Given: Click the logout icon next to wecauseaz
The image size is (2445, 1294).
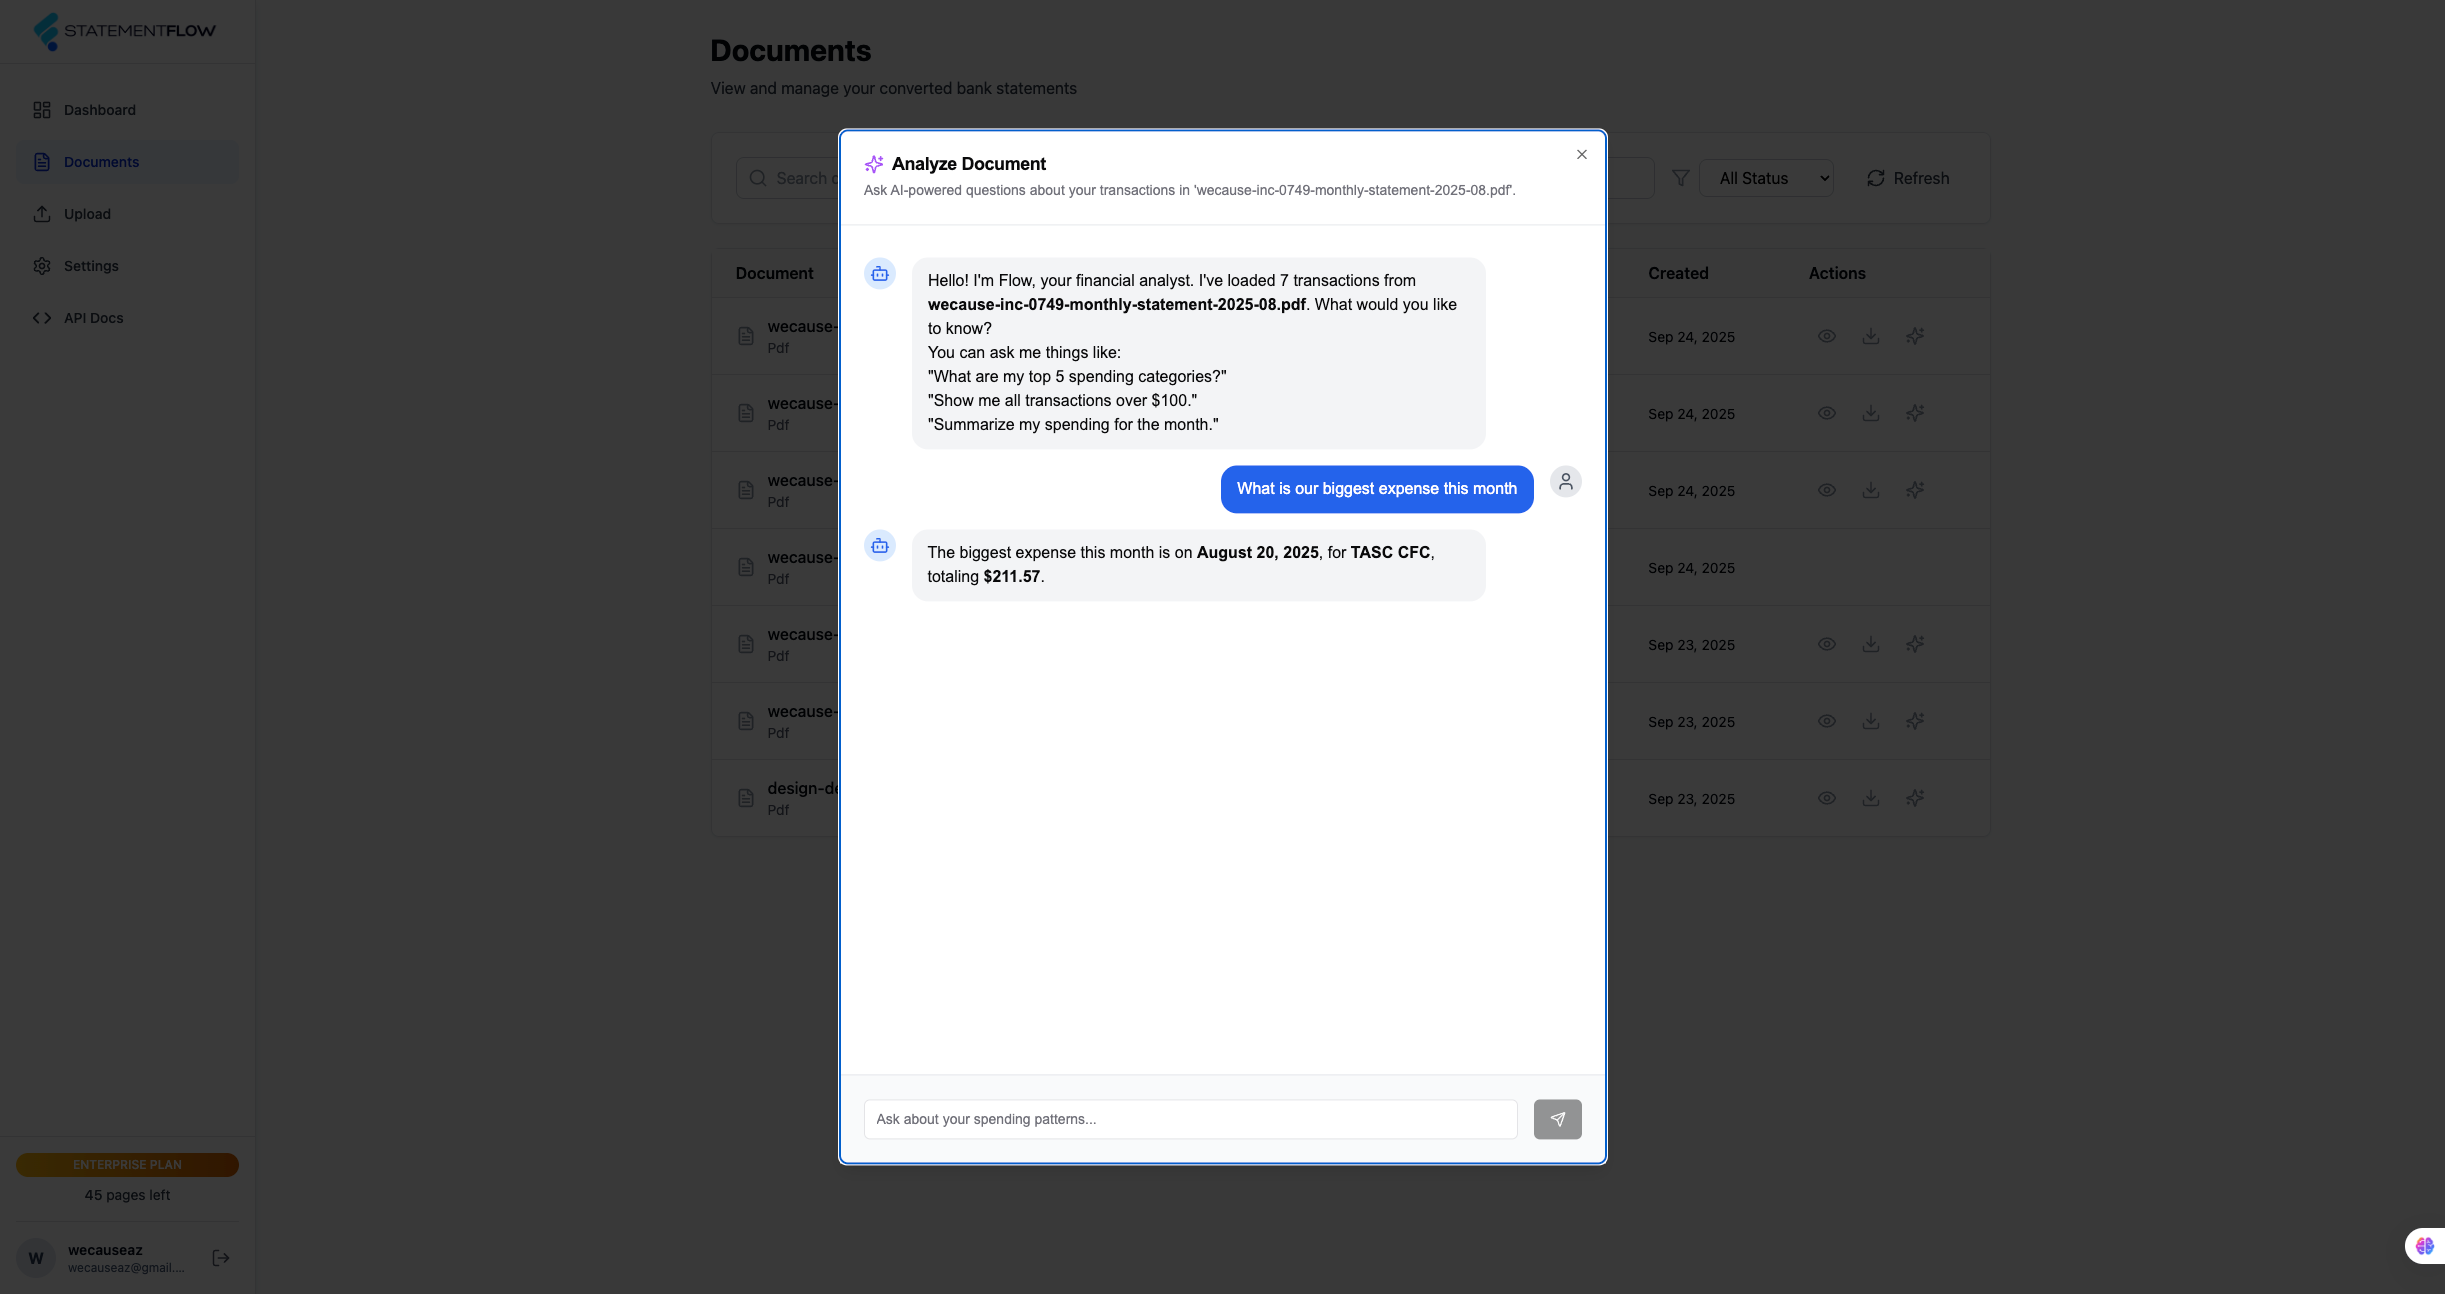Looking at the screenshot, I should pos(220,1257).
